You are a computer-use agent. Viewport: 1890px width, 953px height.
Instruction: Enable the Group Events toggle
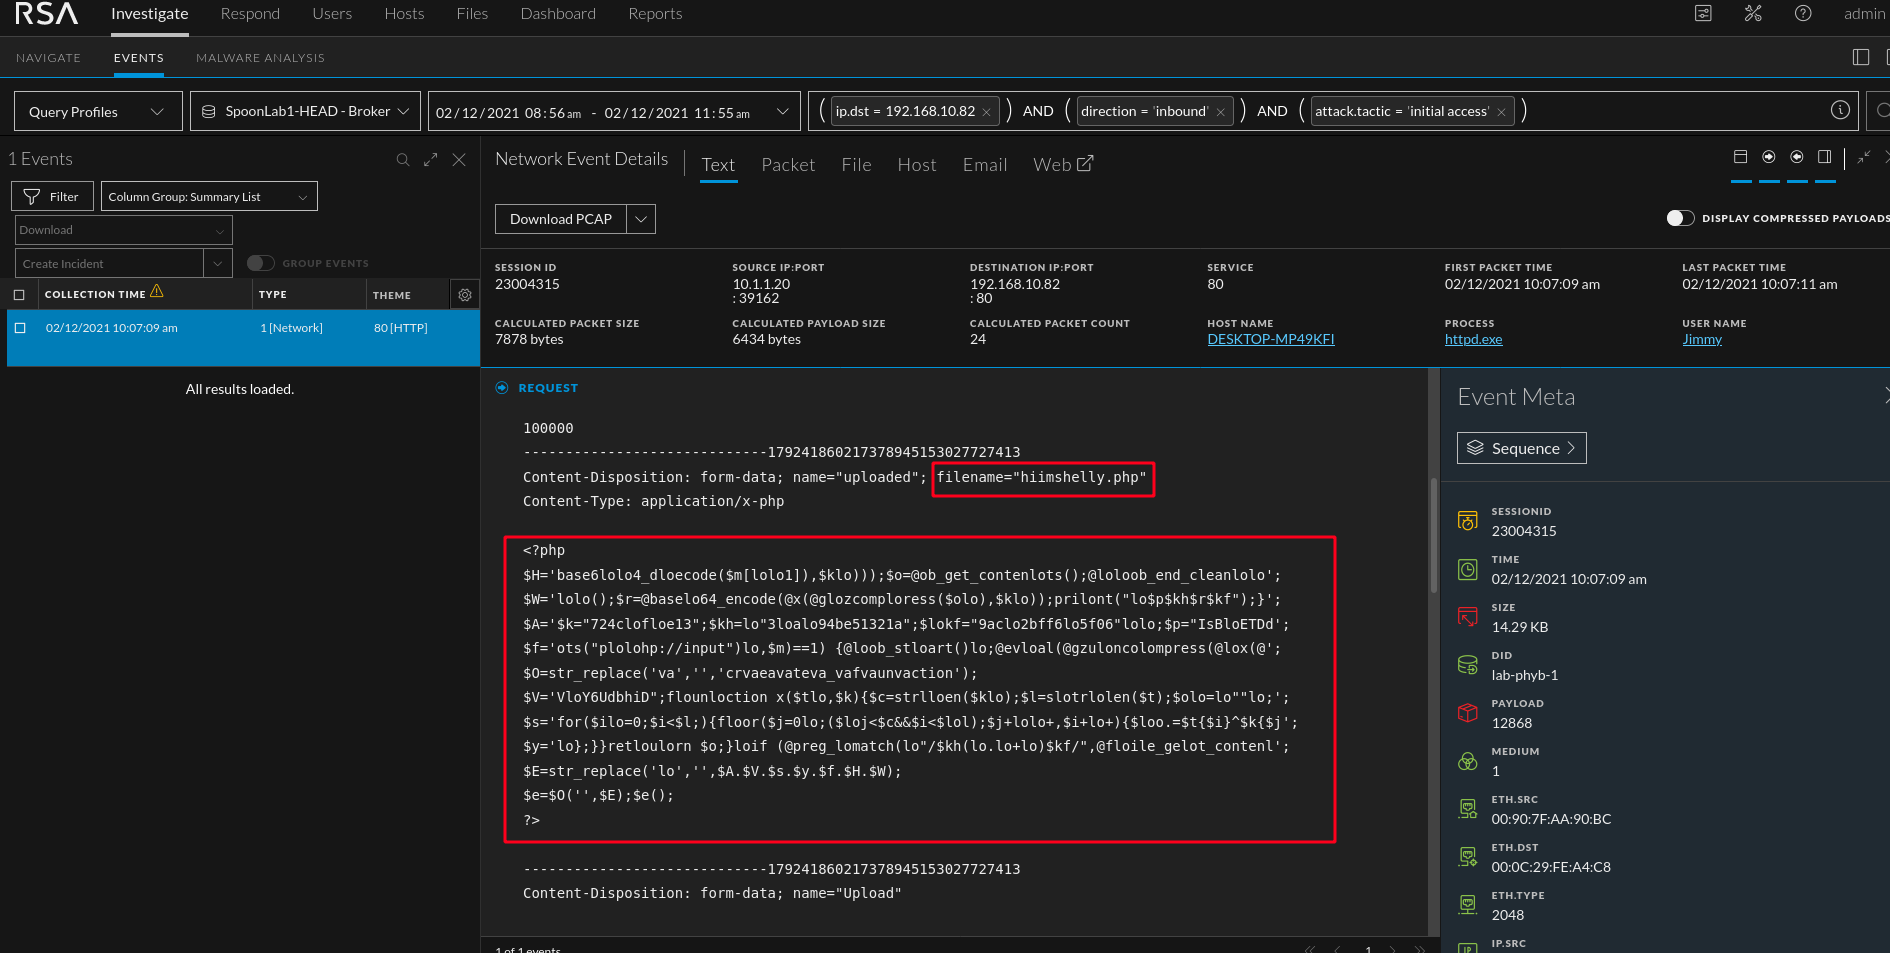tap(260, 262)
